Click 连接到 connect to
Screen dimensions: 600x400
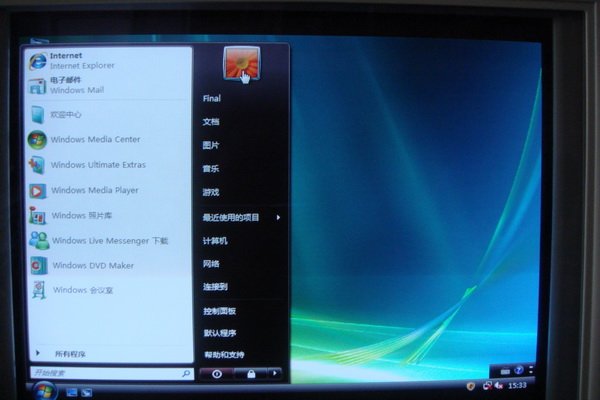pyautogui.click(x=215, y=287)
